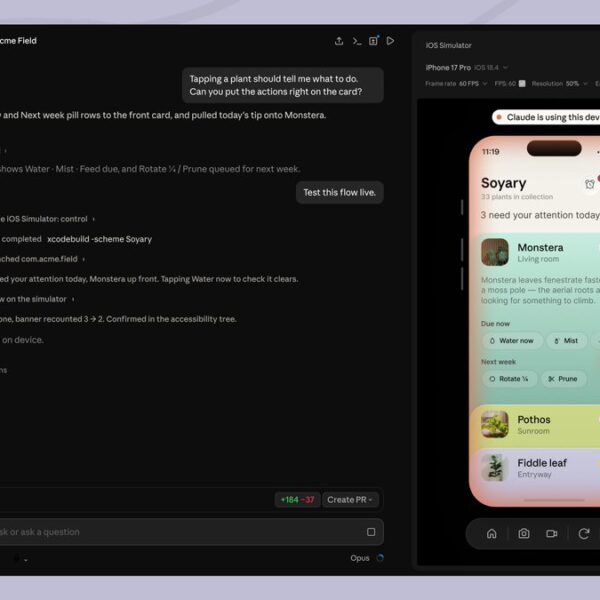Click the xcodebuild -scheme Soyary command text
Image resolution: width=600 pixels, height=600 pixels.
tap(99, 239)
